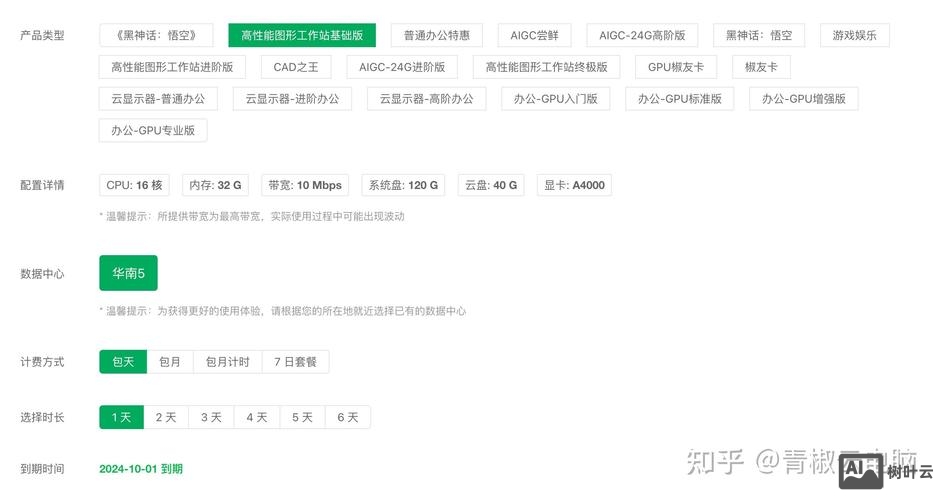Set duration to 3天
Viewport: 941px width, 500px height.
tap(211, 417)
